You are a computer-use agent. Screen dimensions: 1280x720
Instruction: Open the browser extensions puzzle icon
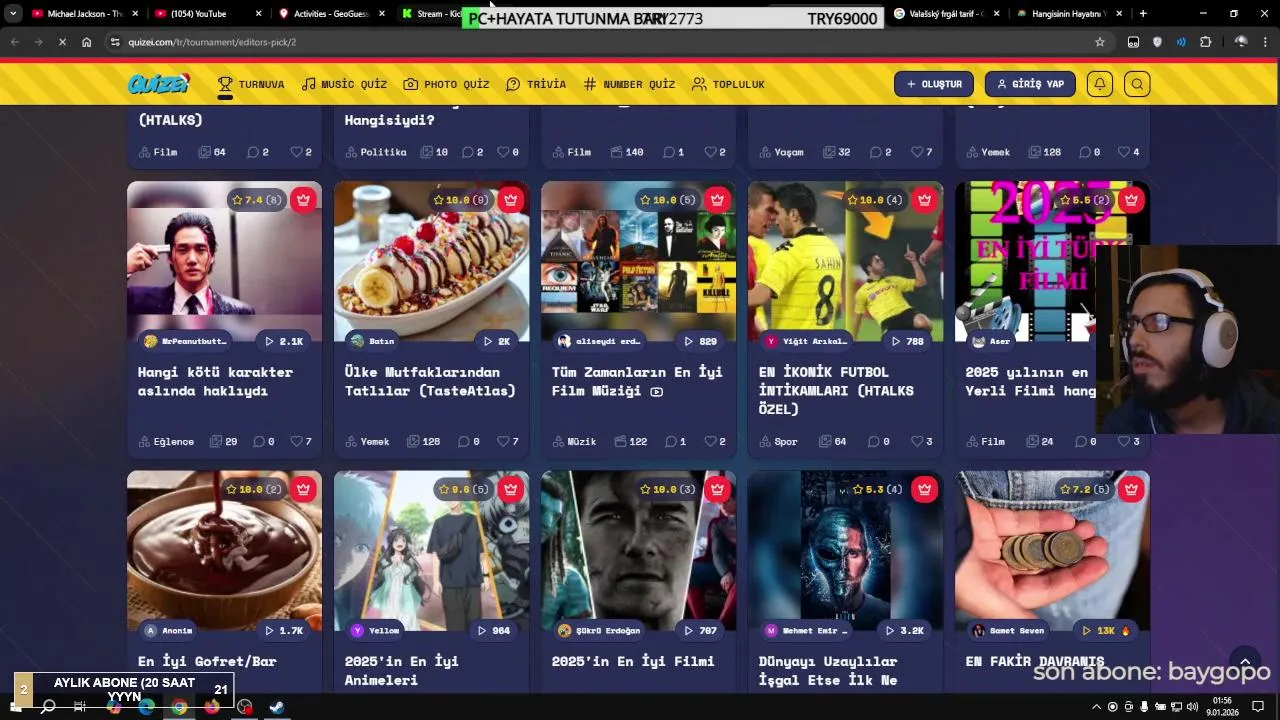click(1205, 42)
